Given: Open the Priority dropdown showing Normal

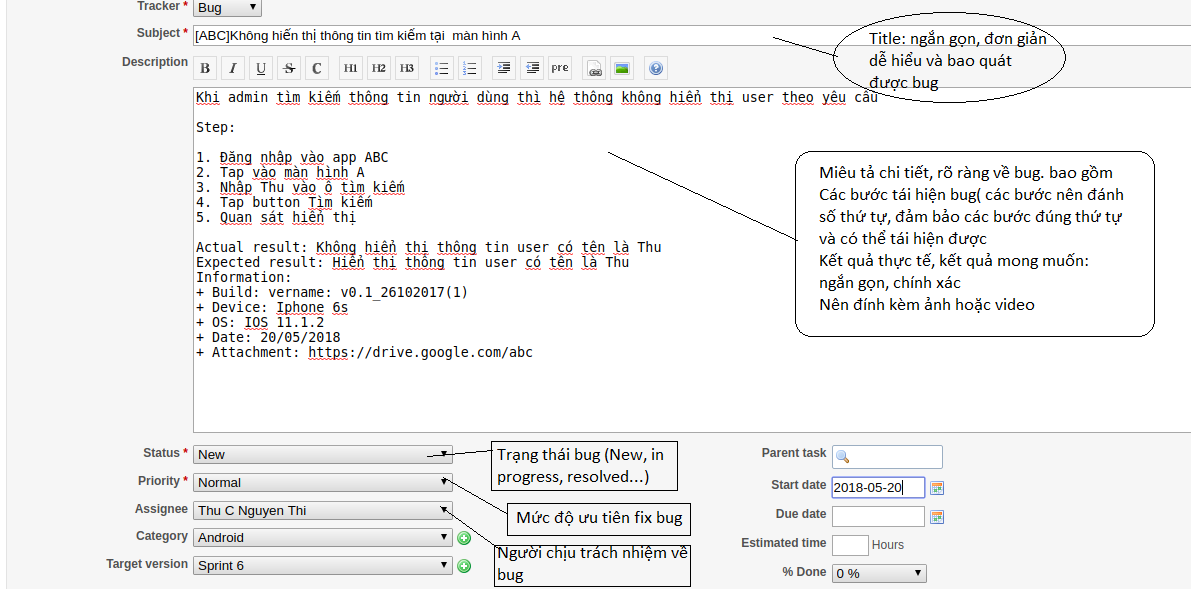Looking at the screenshot, I should (323, 483).
